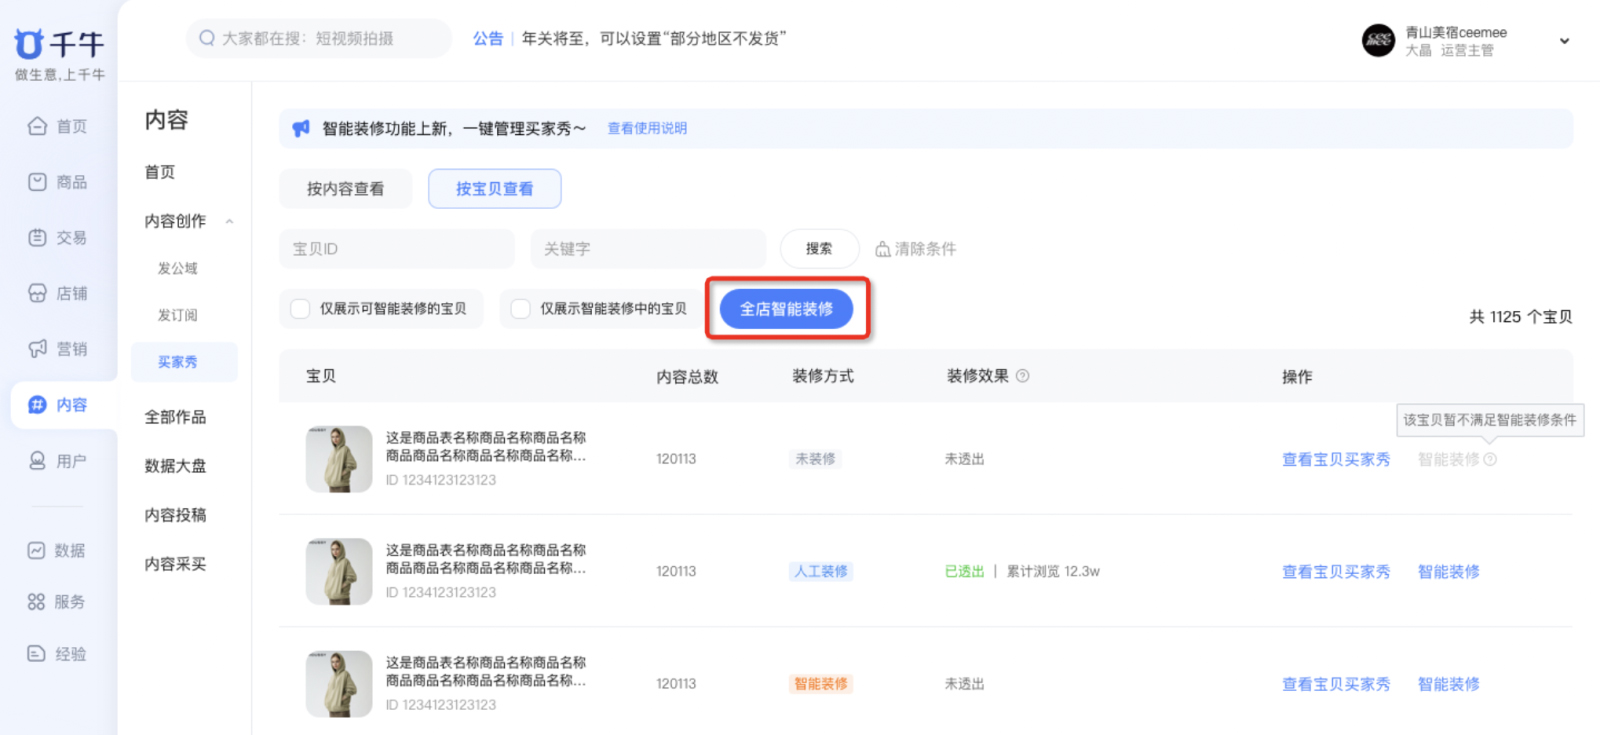Click the info icon beside disabled 智能装修

1490,459
